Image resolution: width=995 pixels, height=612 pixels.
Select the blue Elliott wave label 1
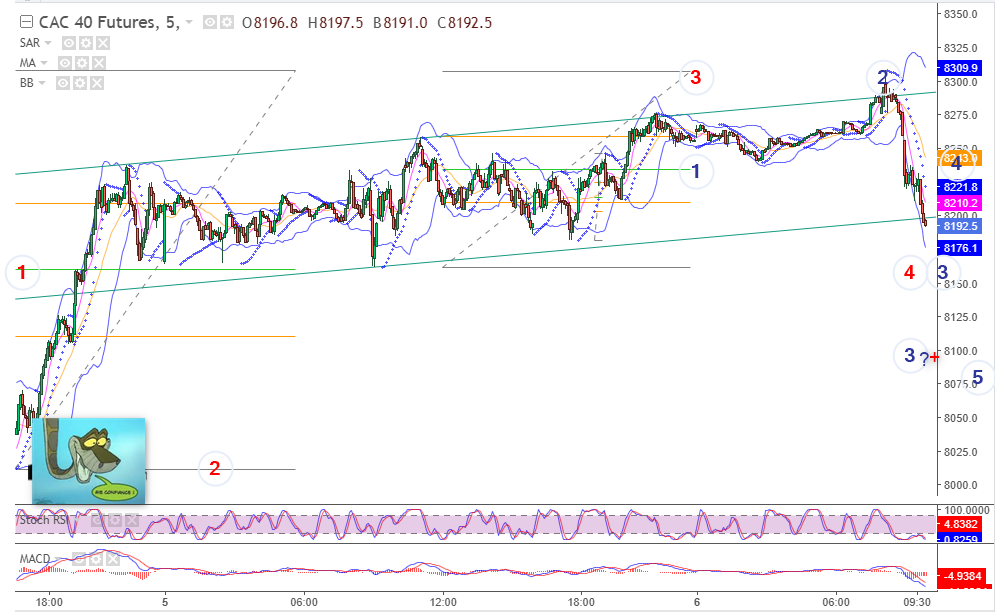(695, 171)
